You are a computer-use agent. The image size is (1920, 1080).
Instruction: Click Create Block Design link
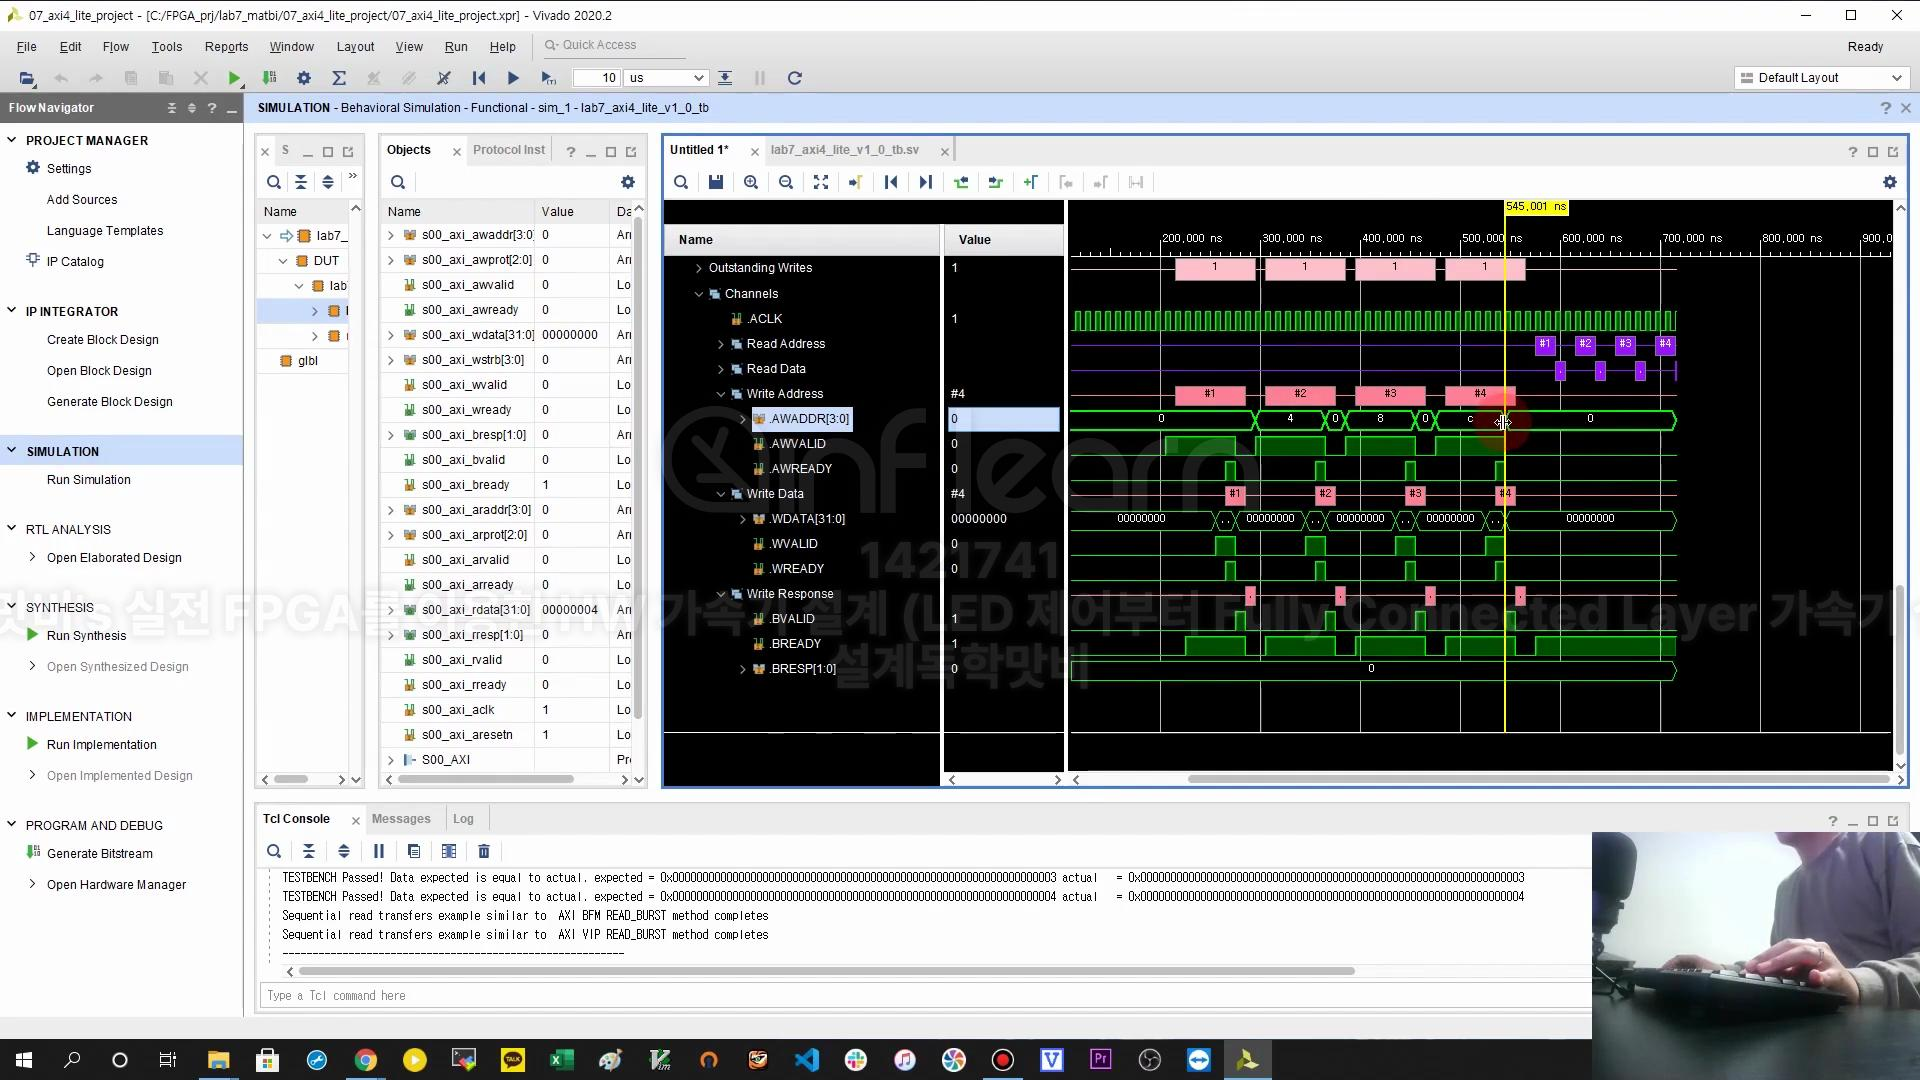pyautogui.click(x=103, y=340)
